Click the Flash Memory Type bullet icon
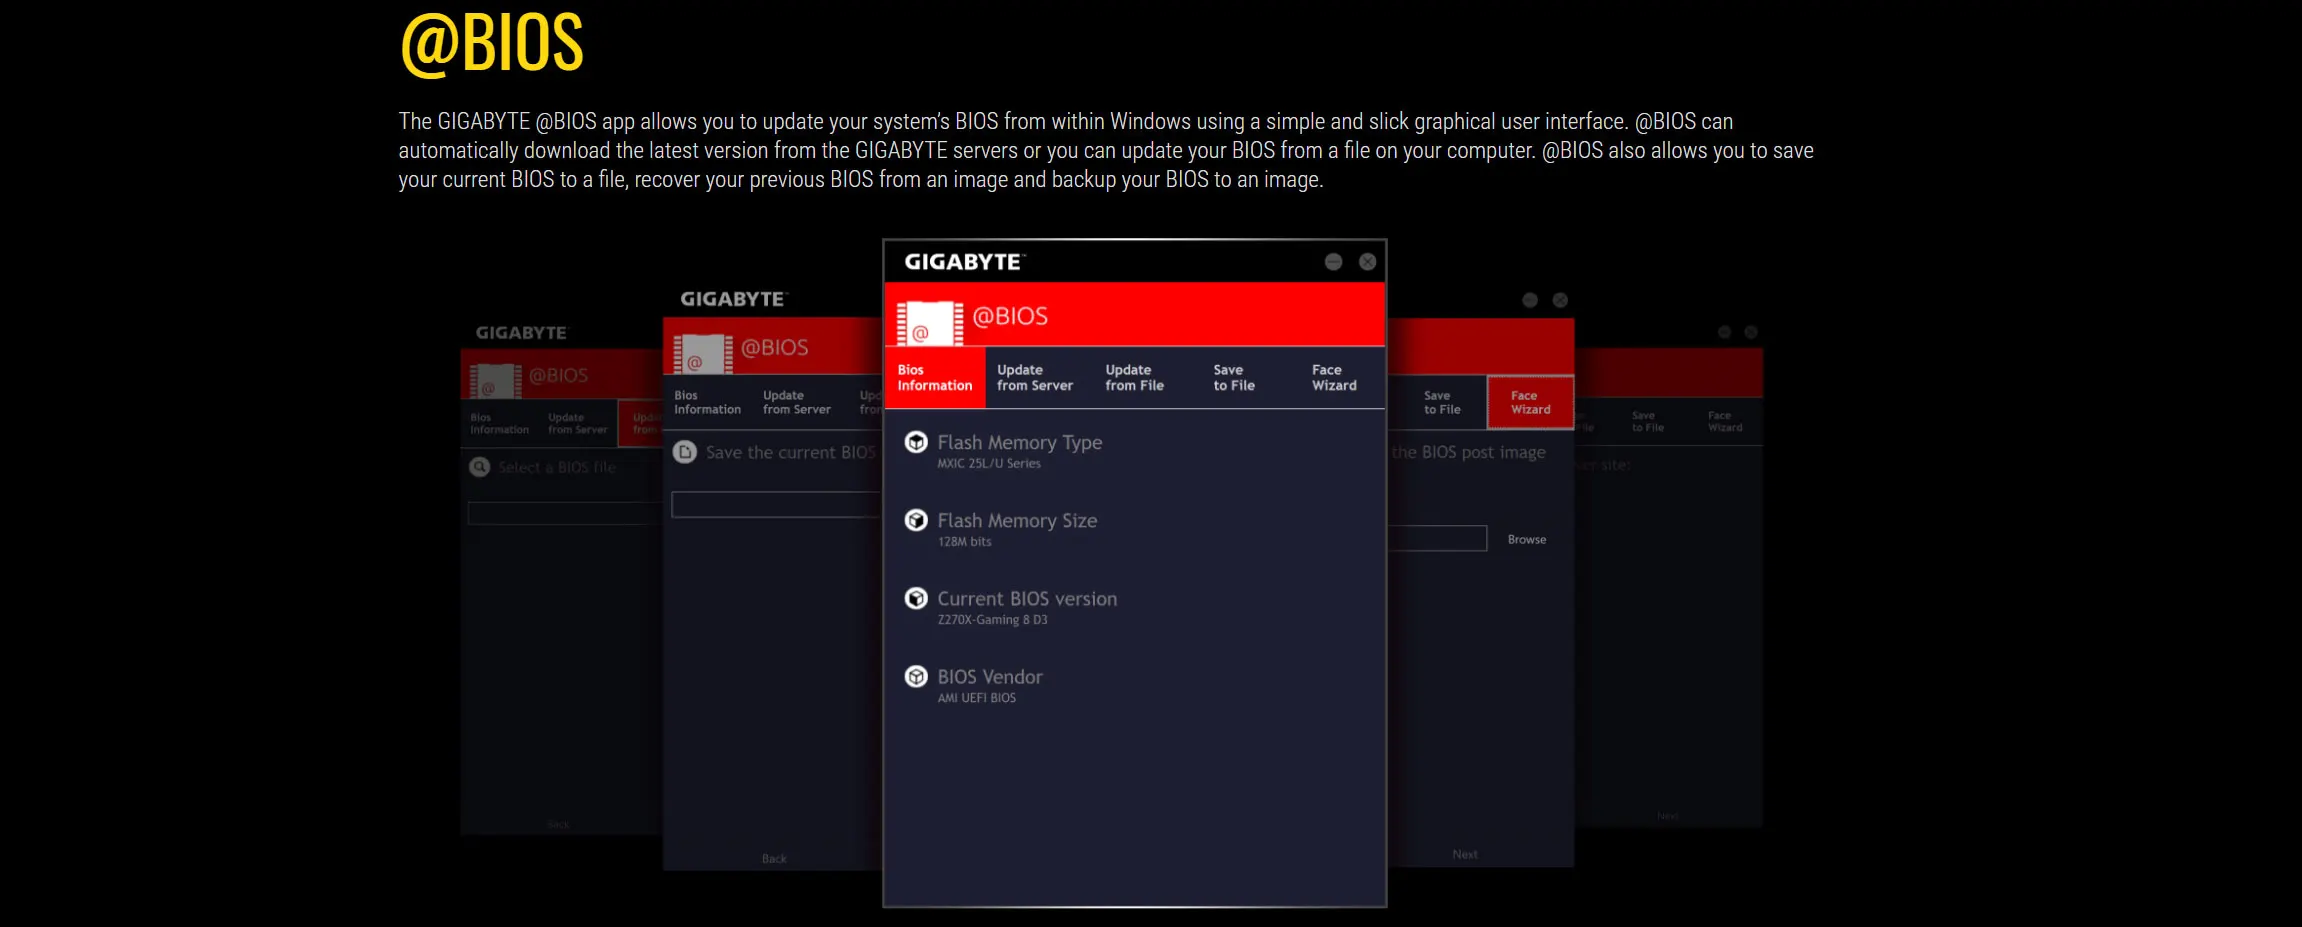The height and width of the screenshot is (927, 2302). click(916, 442)
